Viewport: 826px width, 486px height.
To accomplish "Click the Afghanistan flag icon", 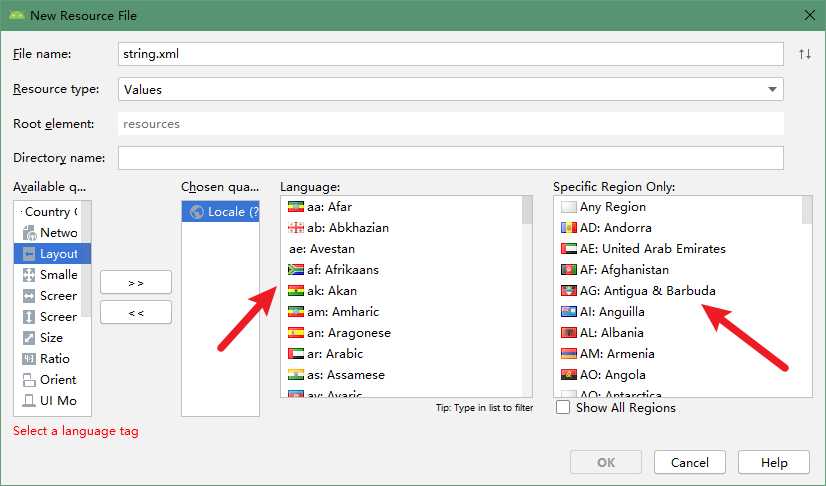I will coord(569,270).
